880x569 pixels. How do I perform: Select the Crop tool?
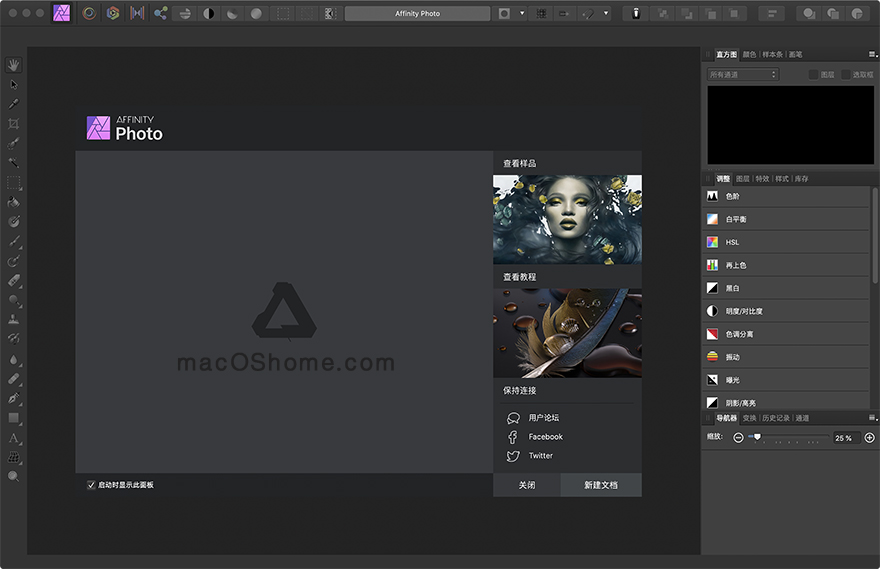click(x=13, y=123)
